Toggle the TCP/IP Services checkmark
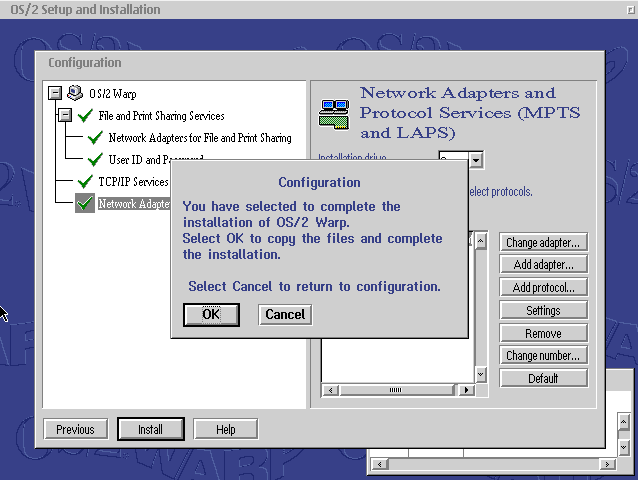The width and height of the screenshot is (638, 480). click(x=85, y=181)
